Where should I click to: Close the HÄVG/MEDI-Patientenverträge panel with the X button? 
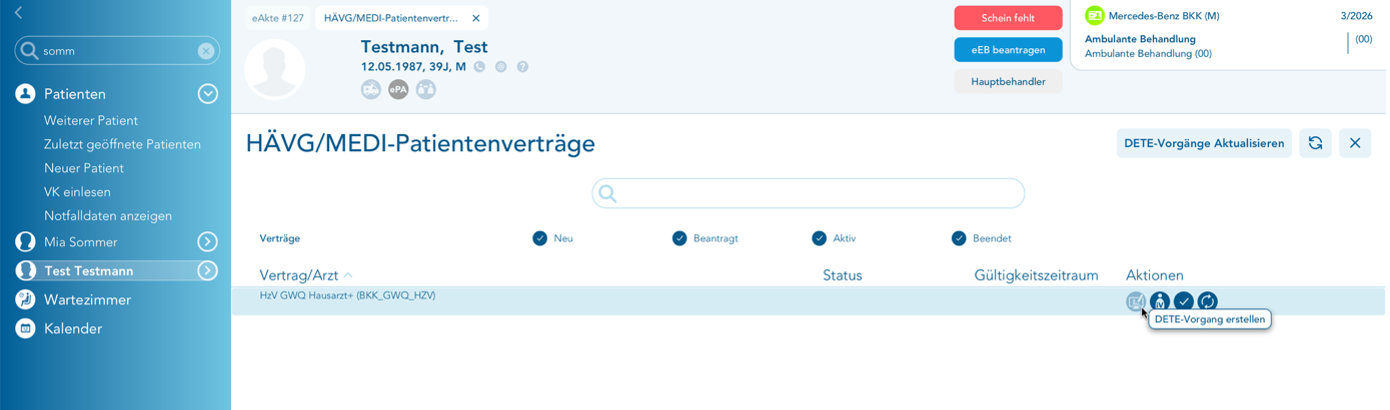tap(1355, 143)
